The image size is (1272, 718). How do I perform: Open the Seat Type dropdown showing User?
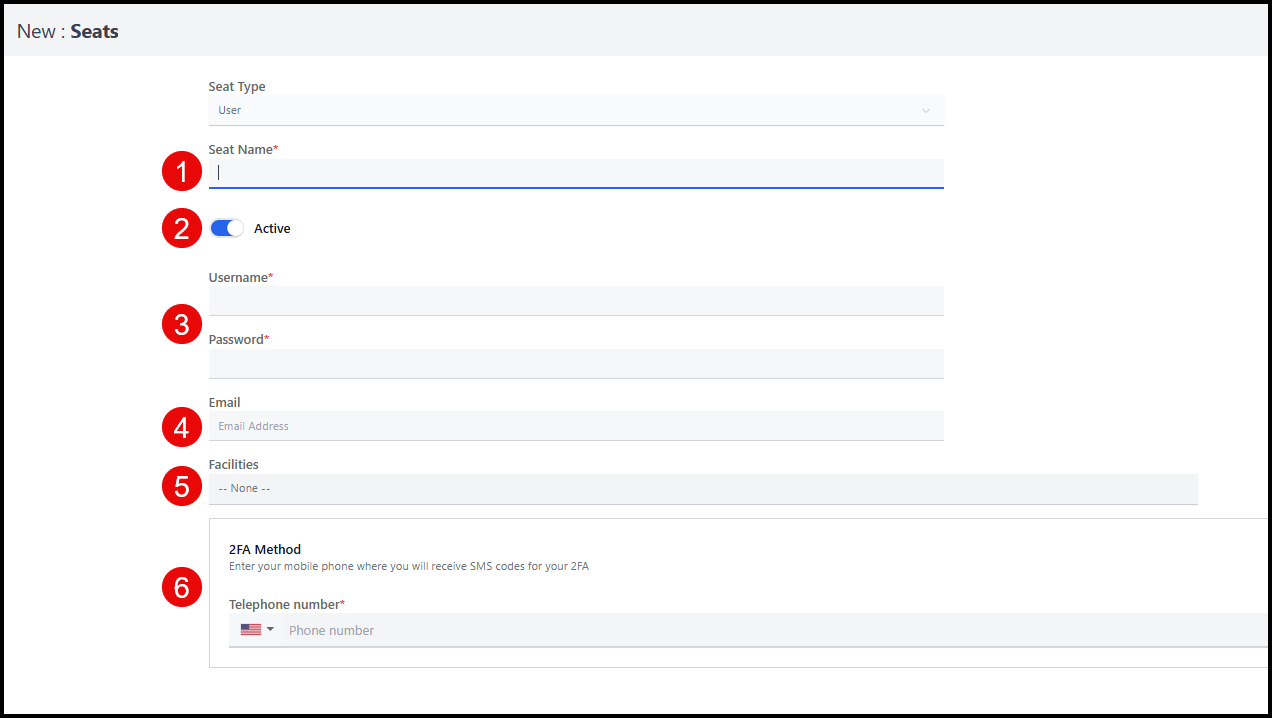click(x=575, y=110)
